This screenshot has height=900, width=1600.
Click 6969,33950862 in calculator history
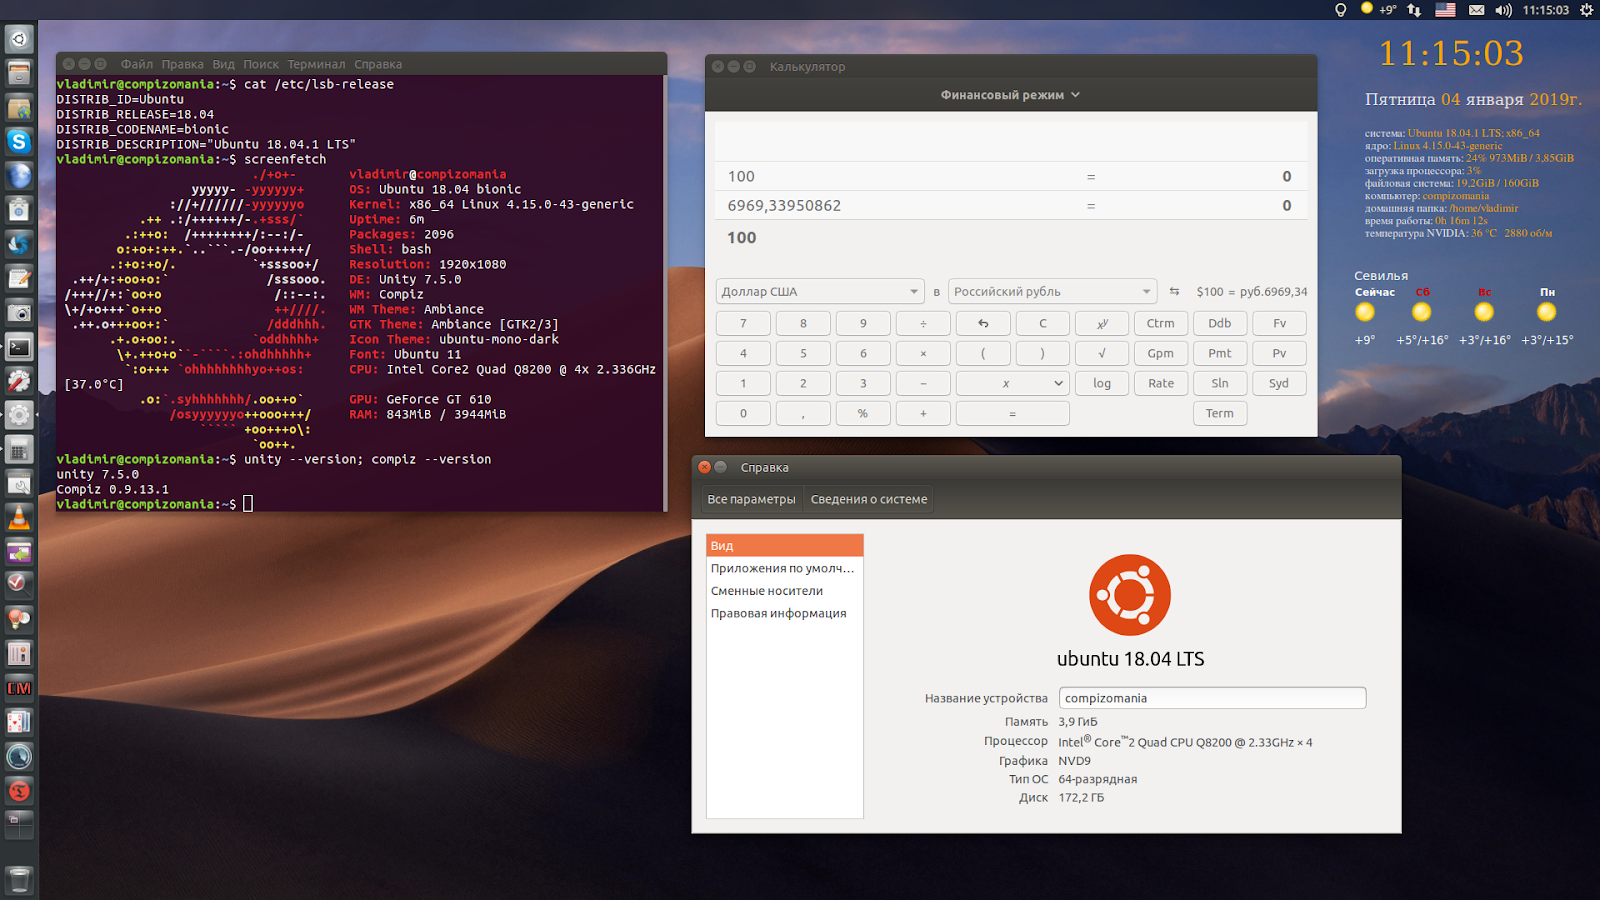coord(784,206)
